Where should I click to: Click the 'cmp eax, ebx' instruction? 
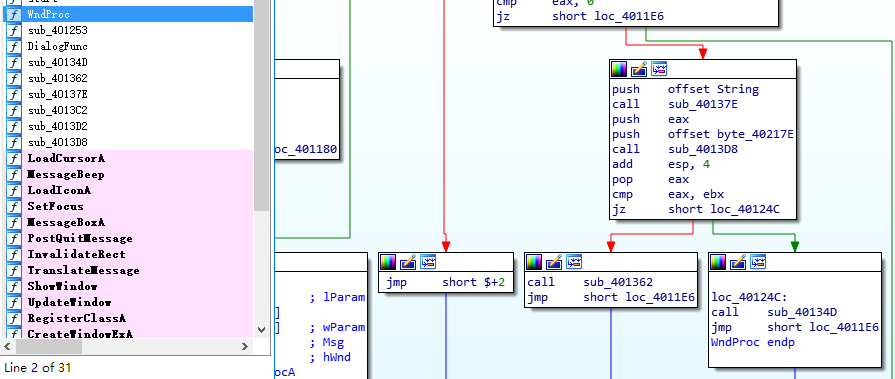668,194
